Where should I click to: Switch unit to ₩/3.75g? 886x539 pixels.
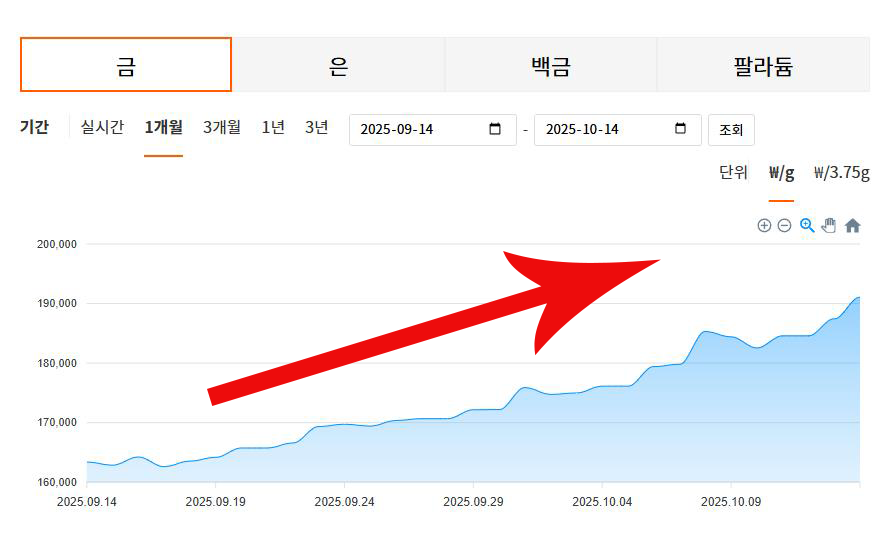pos(841,172)
